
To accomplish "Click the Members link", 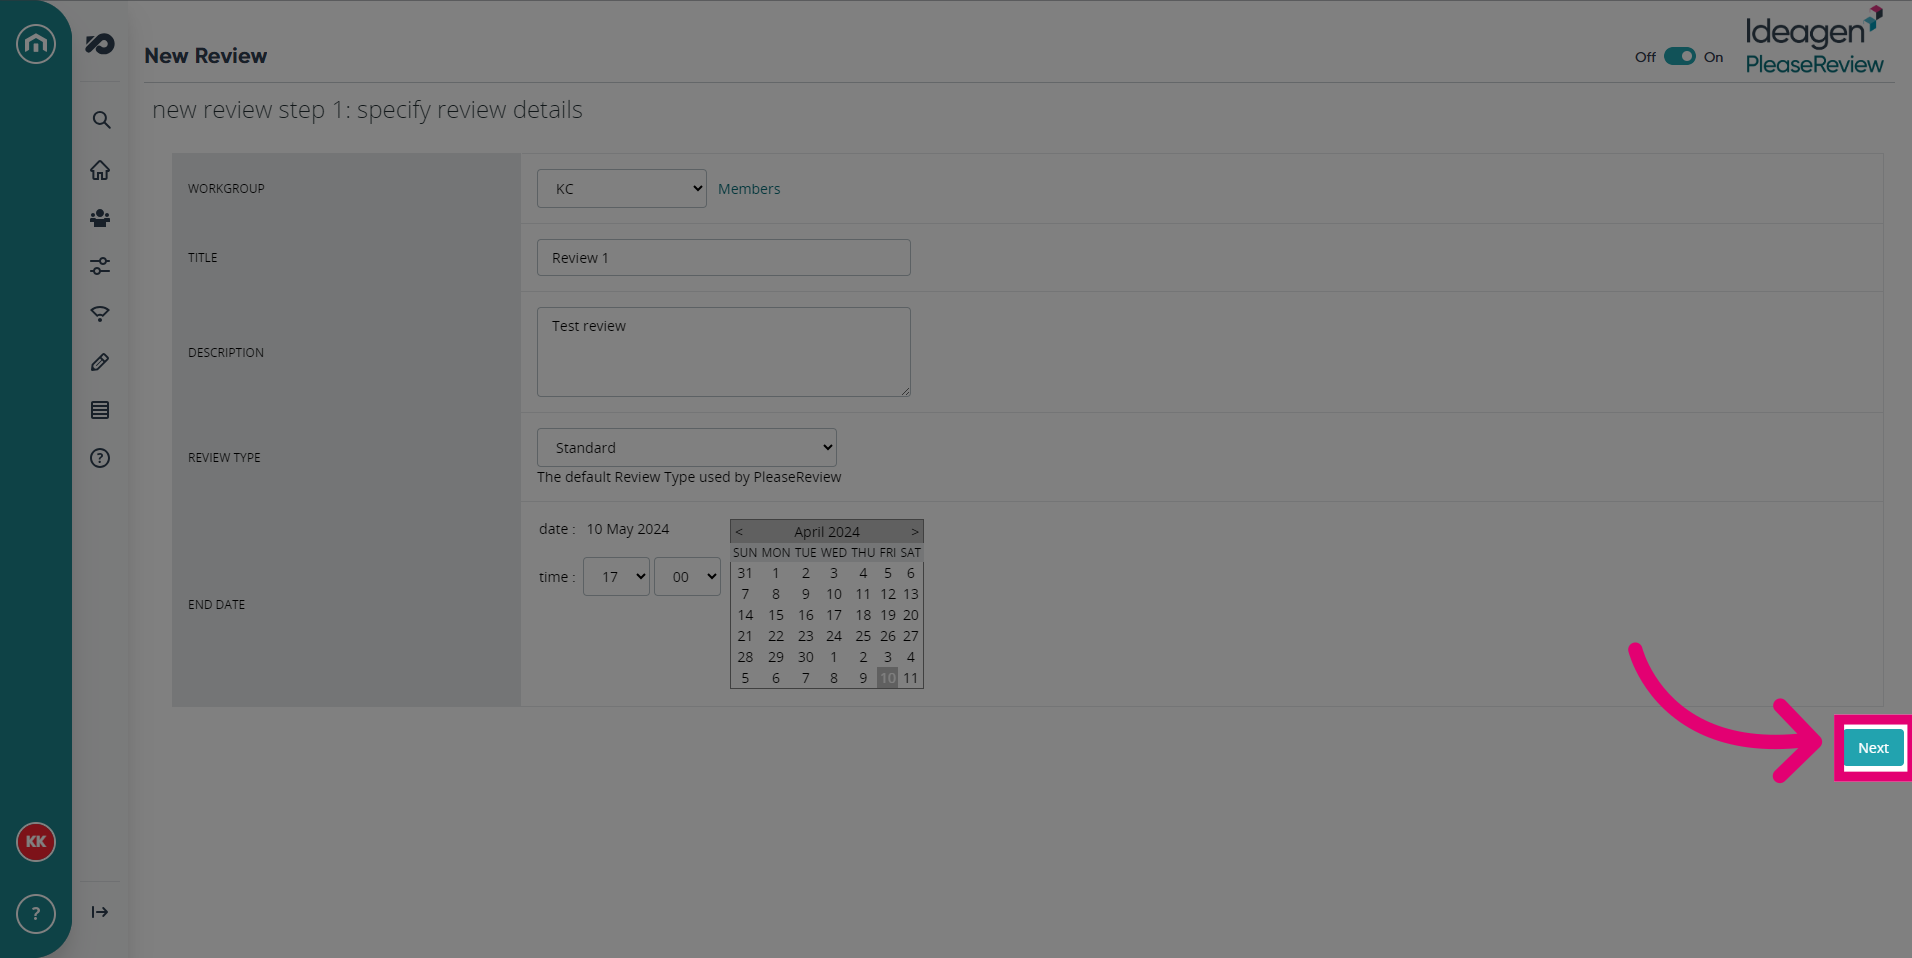I will [x=749, y=189].
